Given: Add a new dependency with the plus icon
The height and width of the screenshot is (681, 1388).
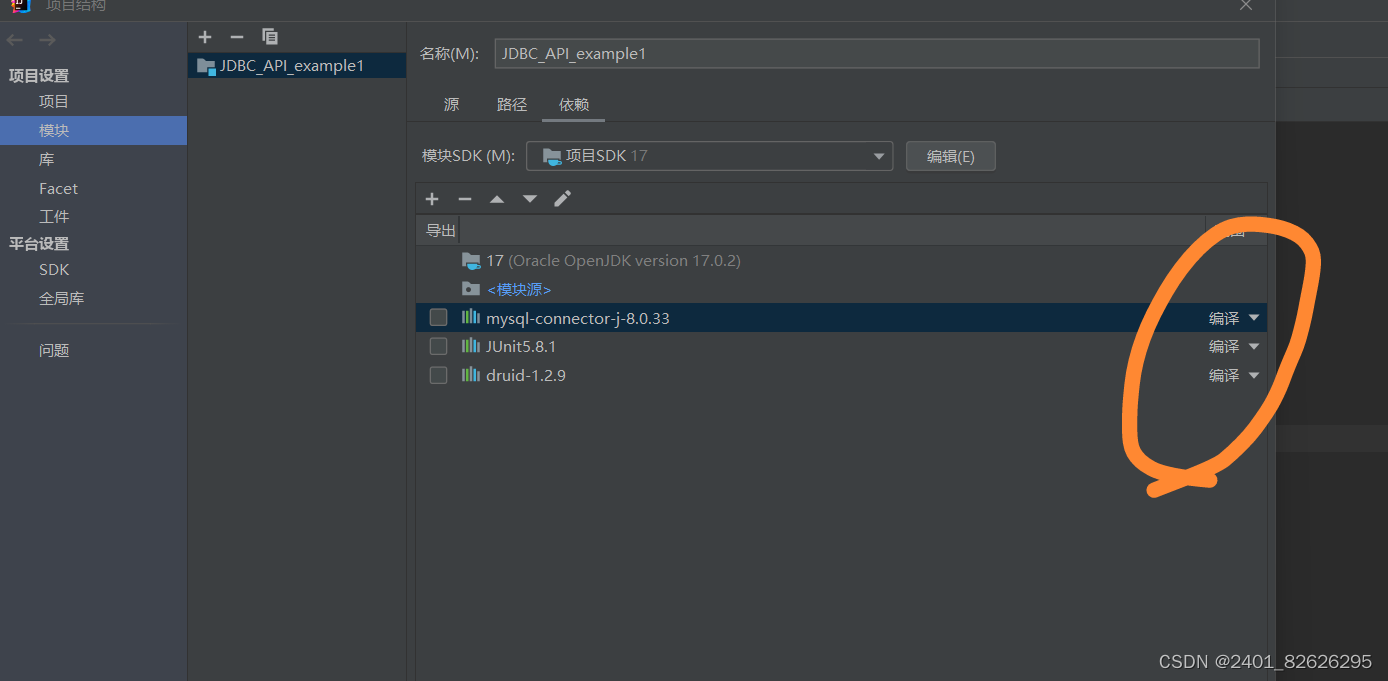Looking at the screenshot, I should coord(431,198).
